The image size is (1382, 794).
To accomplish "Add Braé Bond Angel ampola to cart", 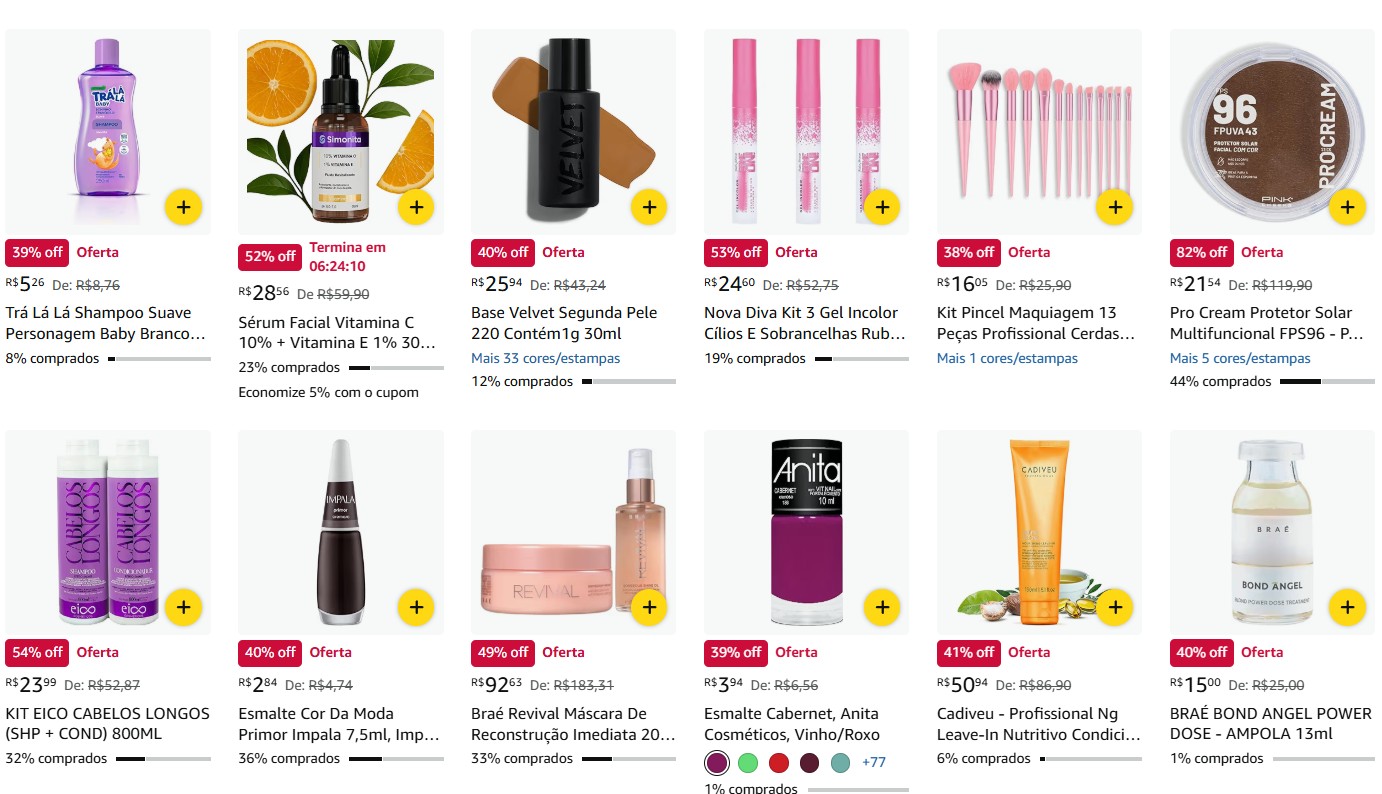I will [x=1348, y=607].
